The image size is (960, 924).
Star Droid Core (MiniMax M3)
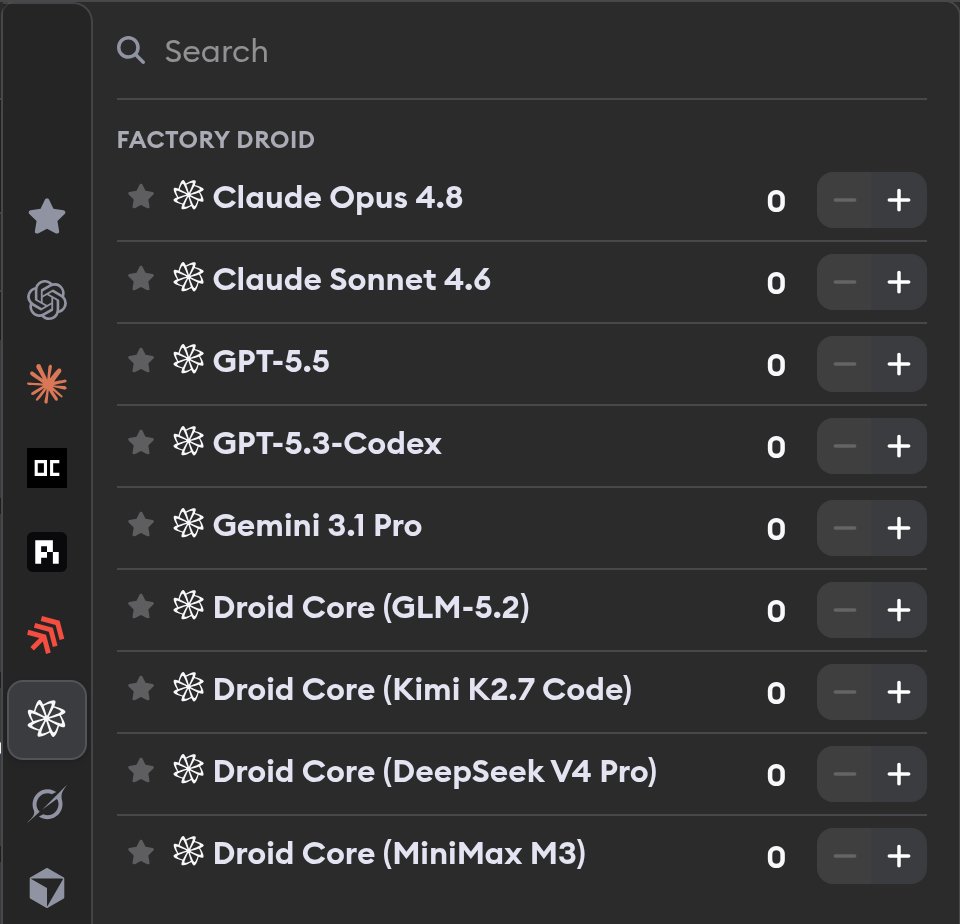(141, 854)
